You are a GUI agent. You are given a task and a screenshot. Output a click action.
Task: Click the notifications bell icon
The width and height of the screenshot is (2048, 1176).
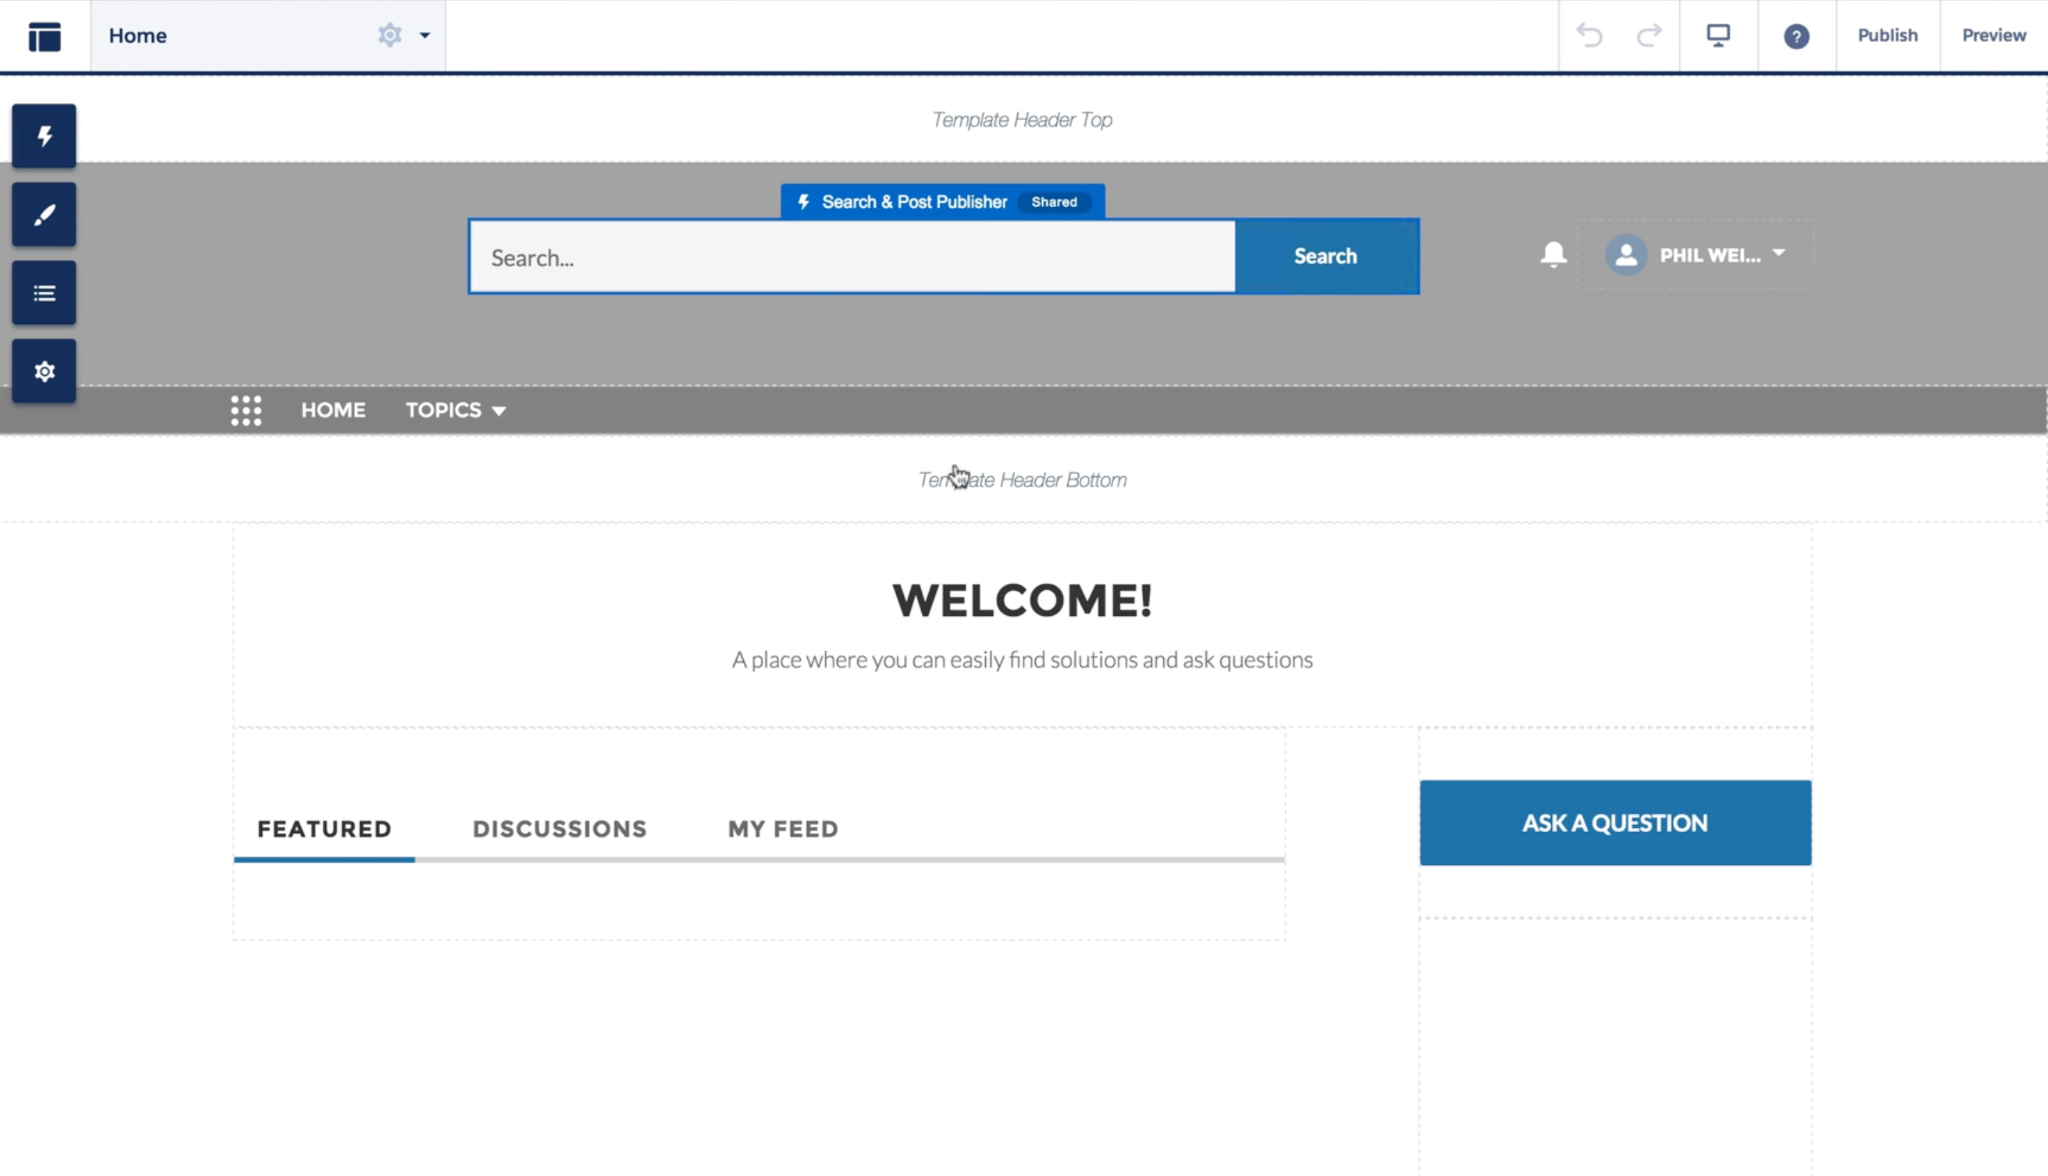(x=1553, y=255)
